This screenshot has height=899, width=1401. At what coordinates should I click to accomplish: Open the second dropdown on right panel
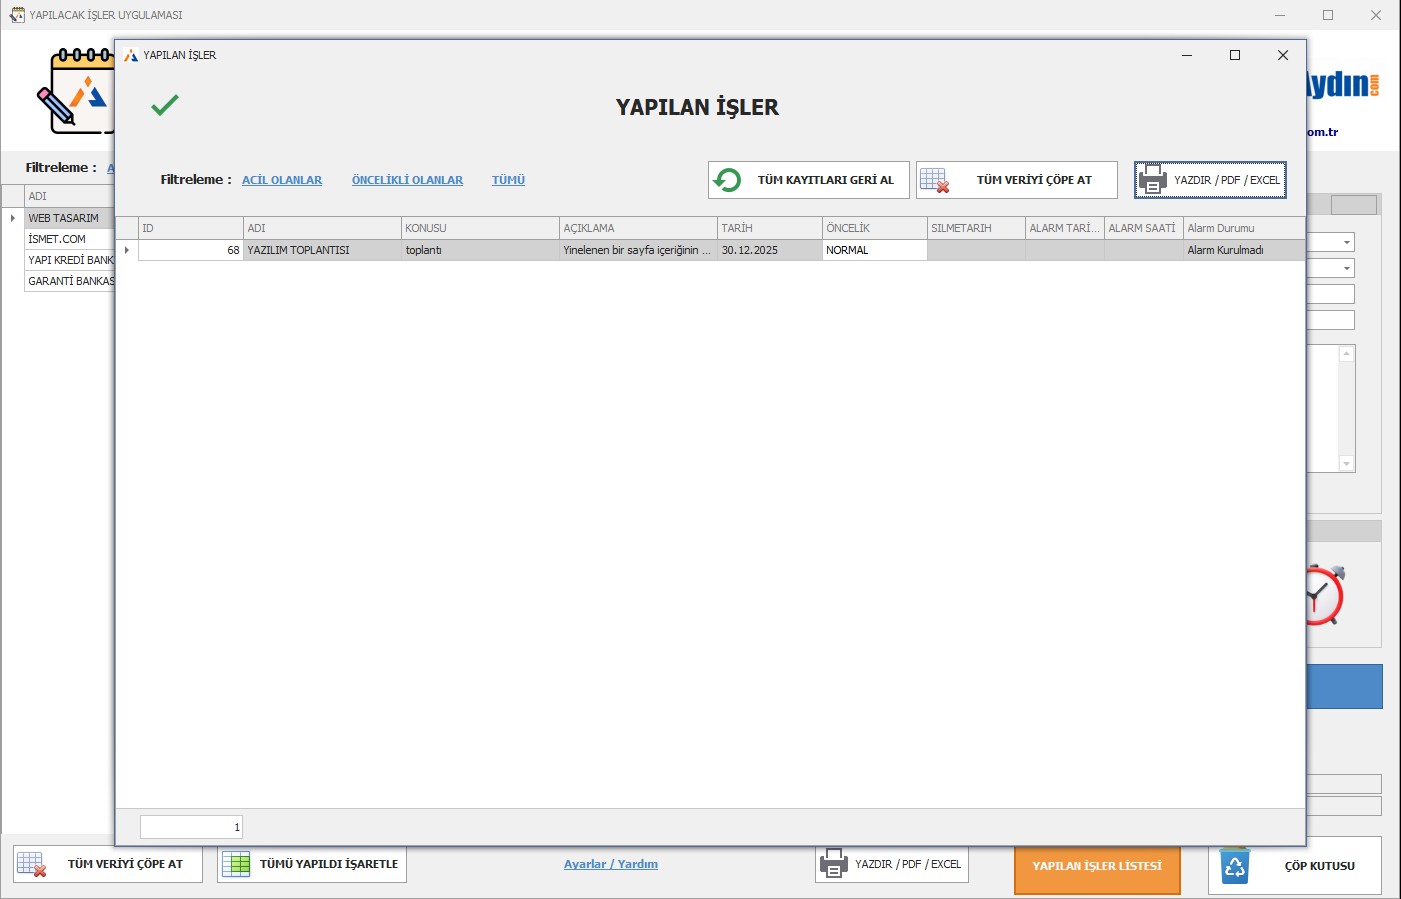pyautogui.click(x=1346, y=268)
